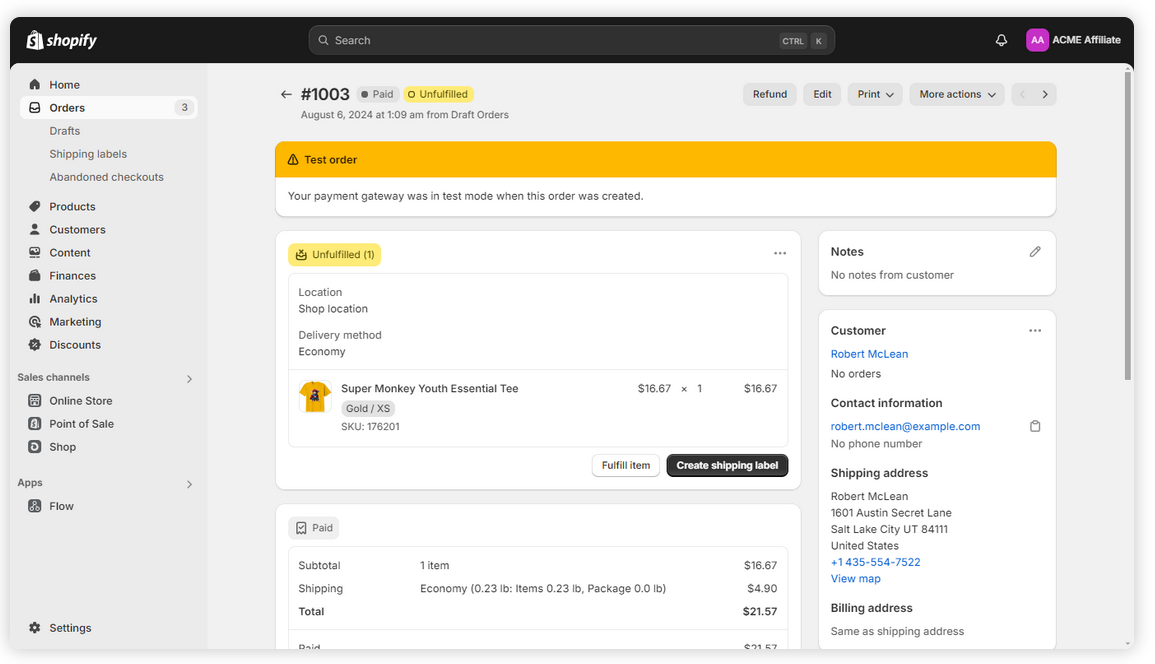Open the Unfulfilled card three-dot menu
The height and width of the screenshot is (664, 1155).
tap(780, 254)
